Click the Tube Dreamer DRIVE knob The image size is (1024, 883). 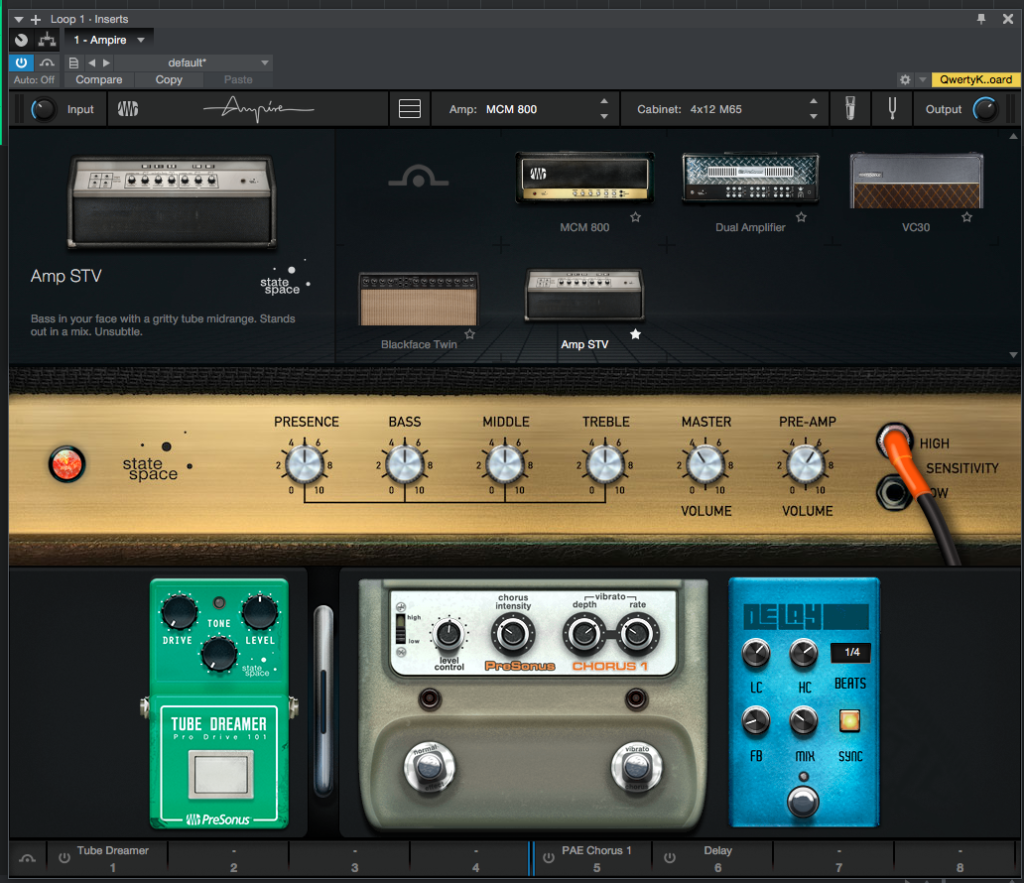(x=179, y=612)
